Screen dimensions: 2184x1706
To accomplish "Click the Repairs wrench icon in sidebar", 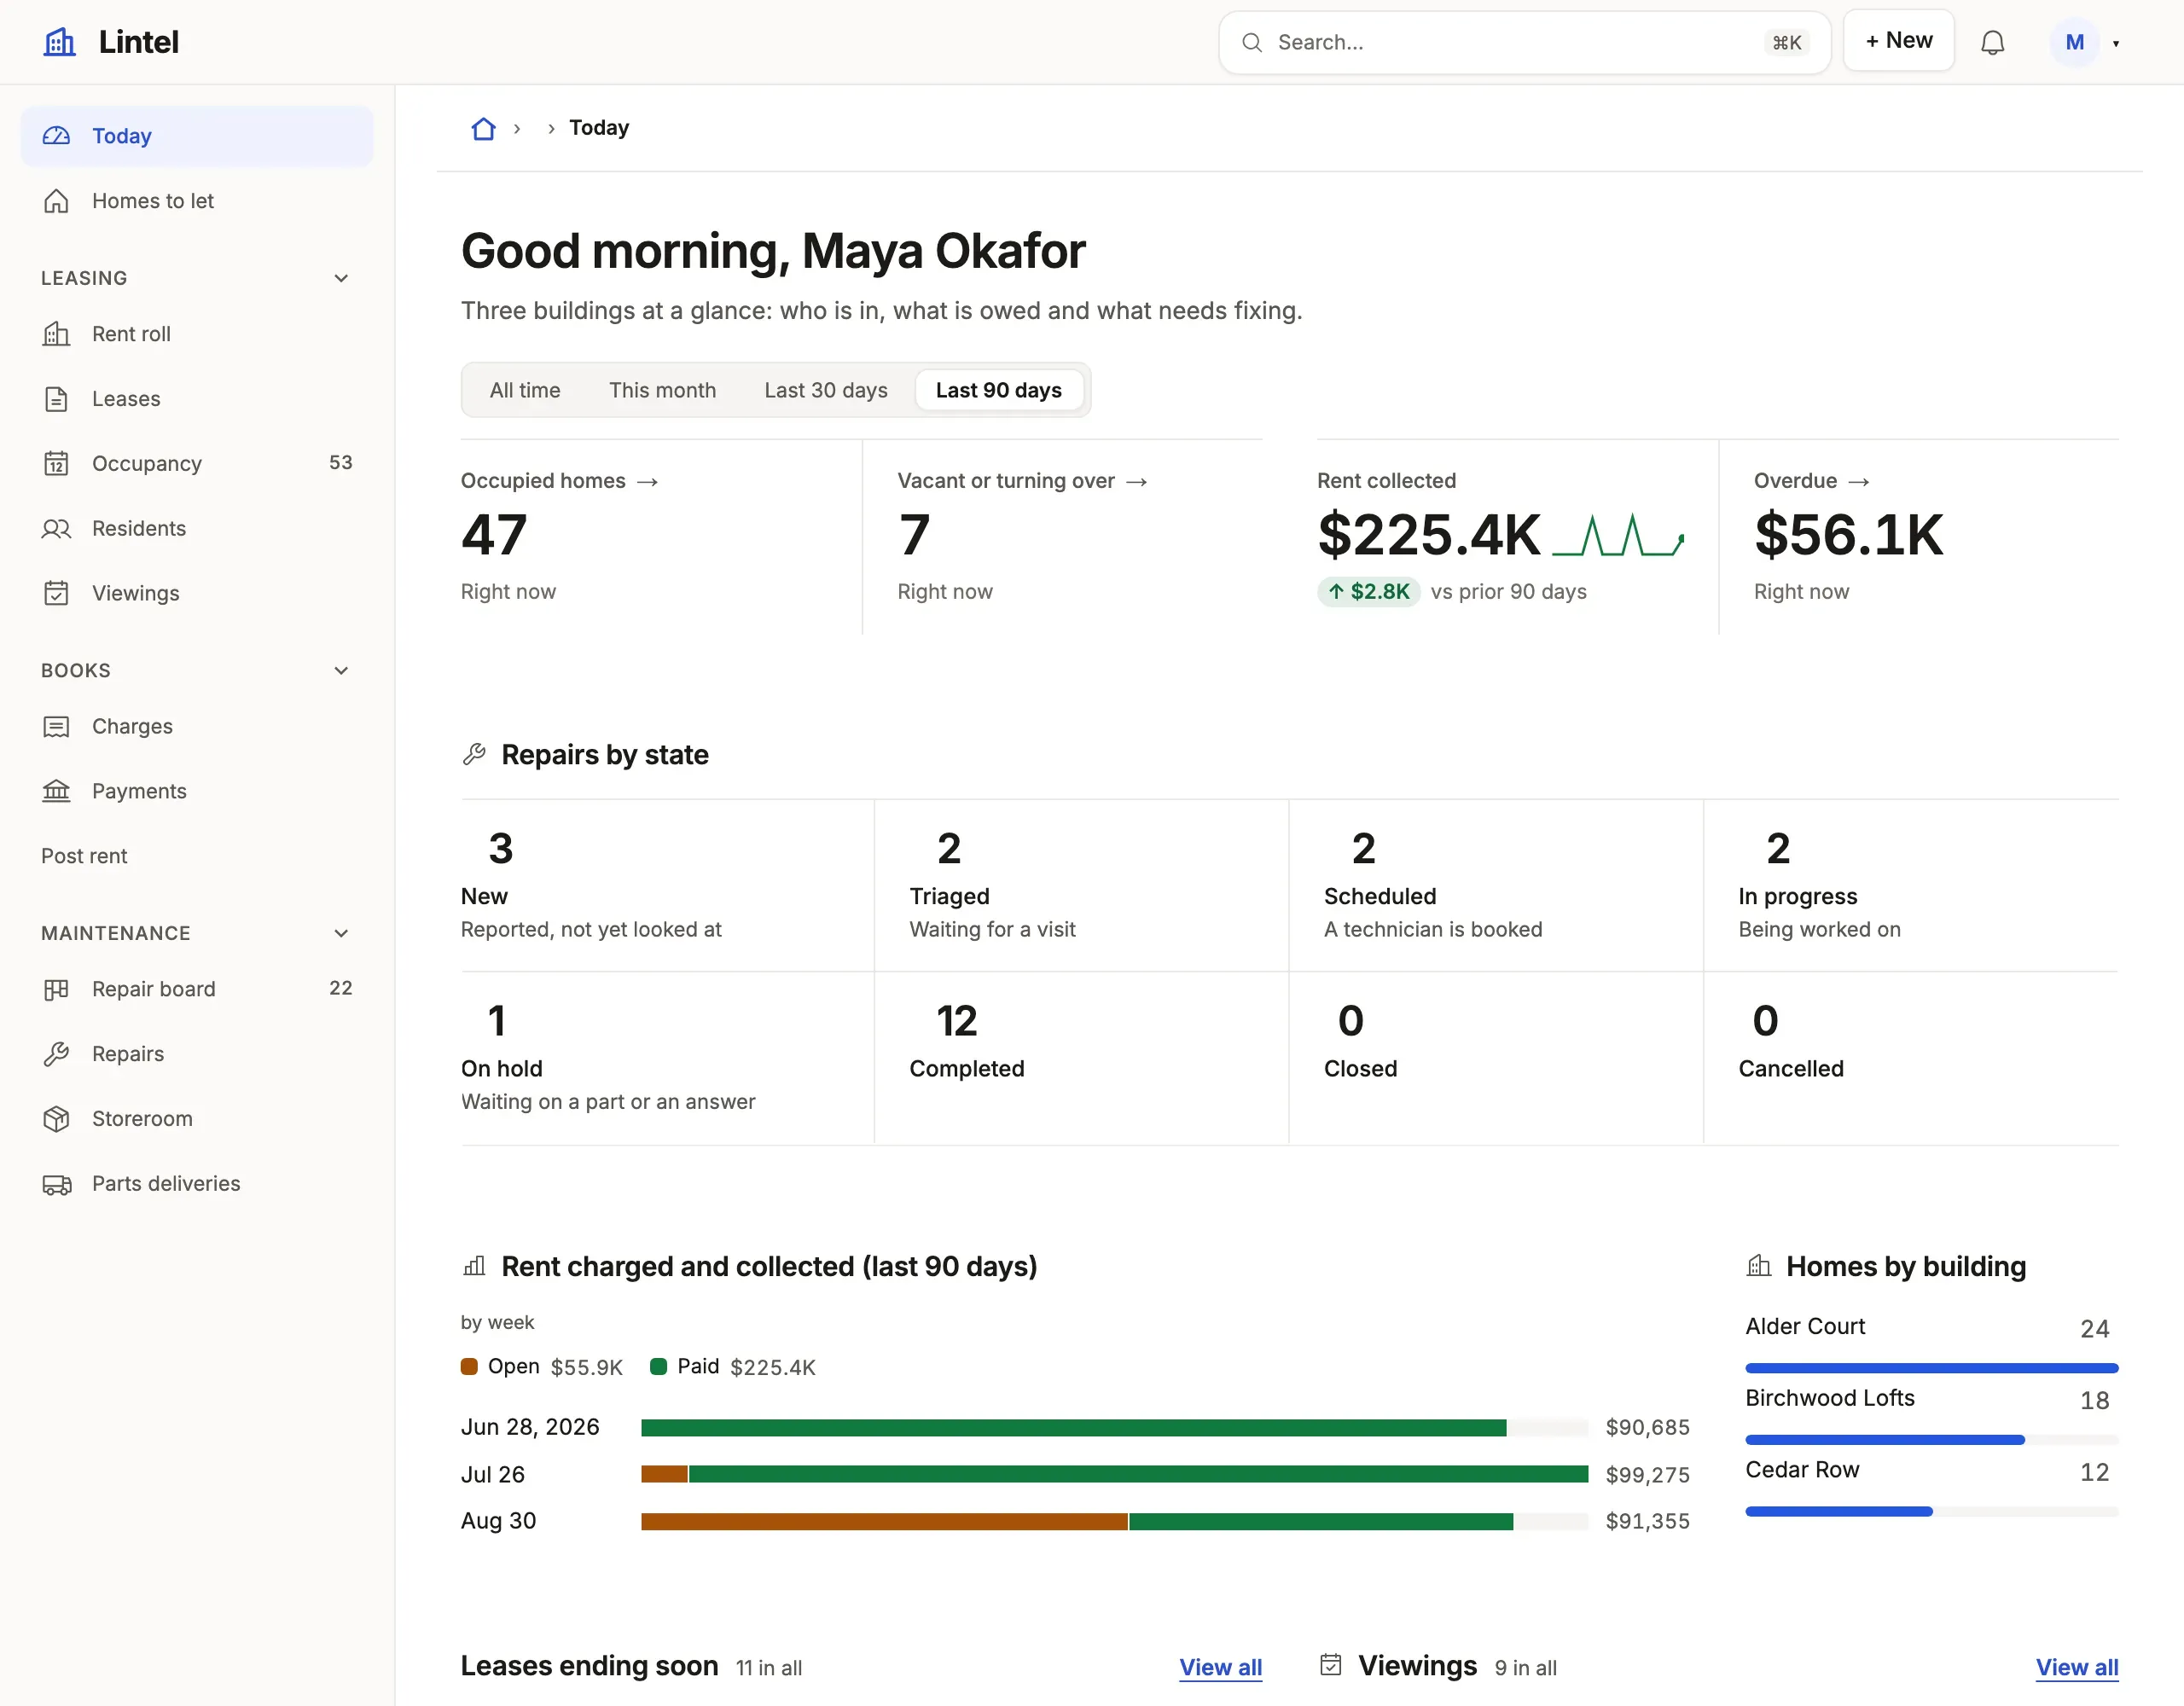I will [57, 1055].
